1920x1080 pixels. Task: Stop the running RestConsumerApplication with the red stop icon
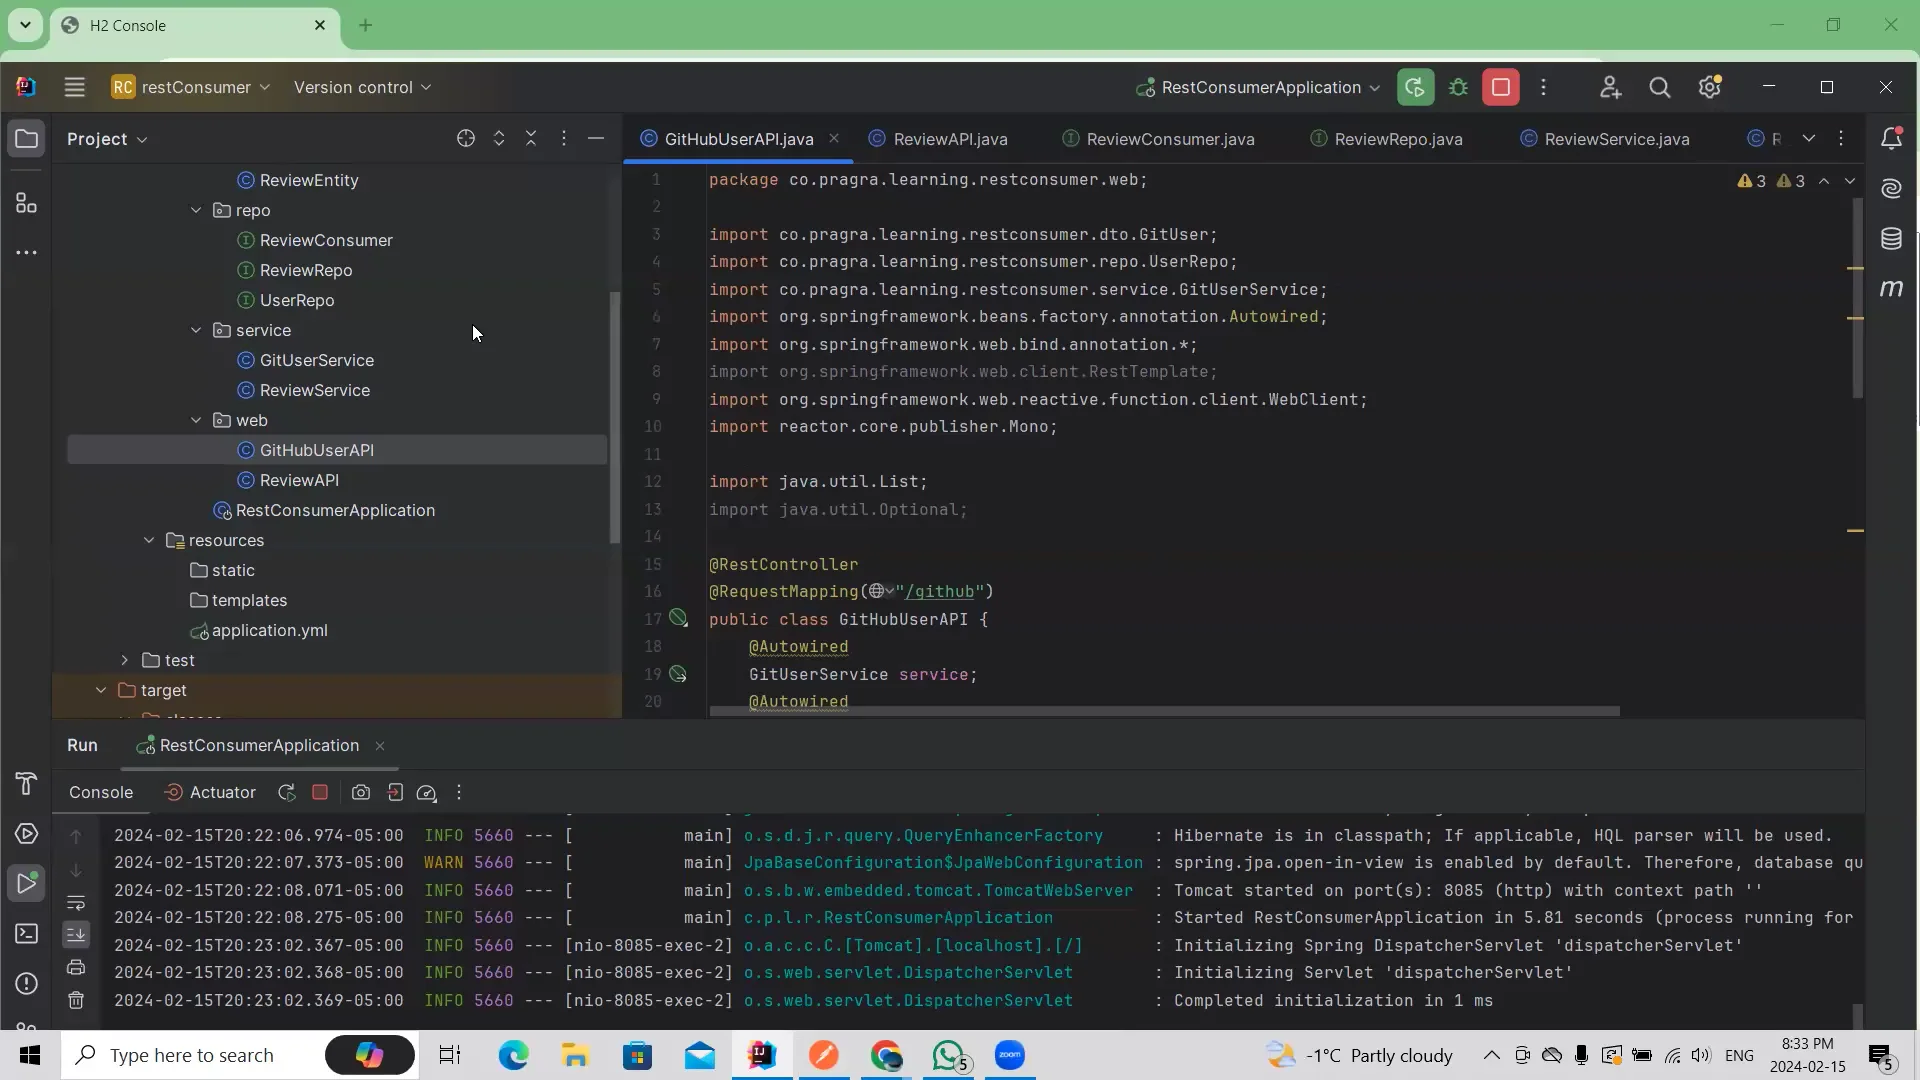pyautogui.click(x=1500, y=87)
